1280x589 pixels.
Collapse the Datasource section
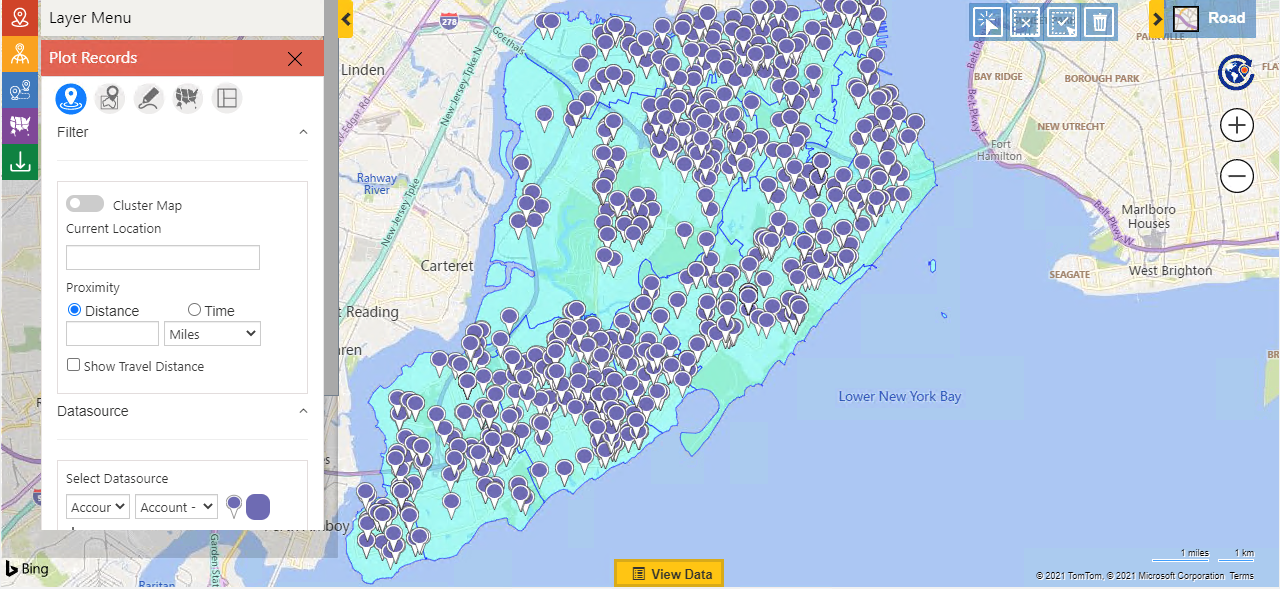click(x=304, y=411)
